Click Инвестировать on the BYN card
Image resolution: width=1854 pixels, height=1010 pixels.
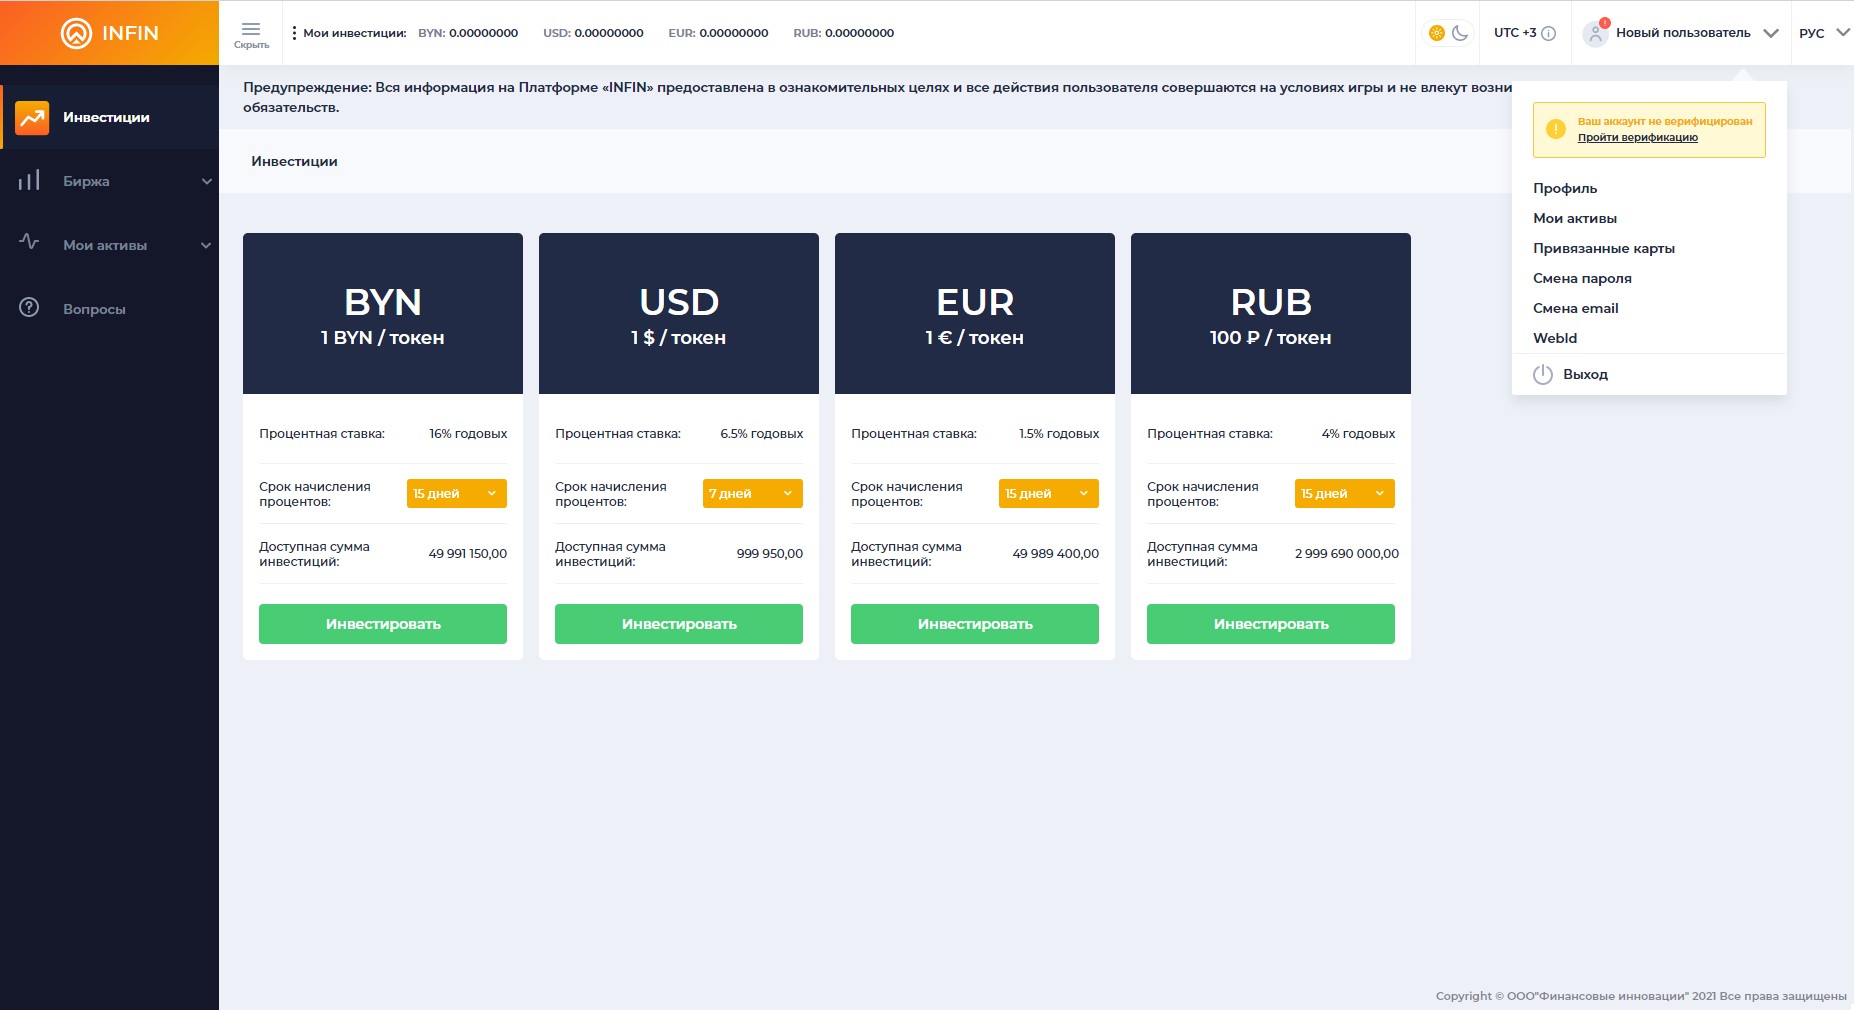tap(383, 624)
